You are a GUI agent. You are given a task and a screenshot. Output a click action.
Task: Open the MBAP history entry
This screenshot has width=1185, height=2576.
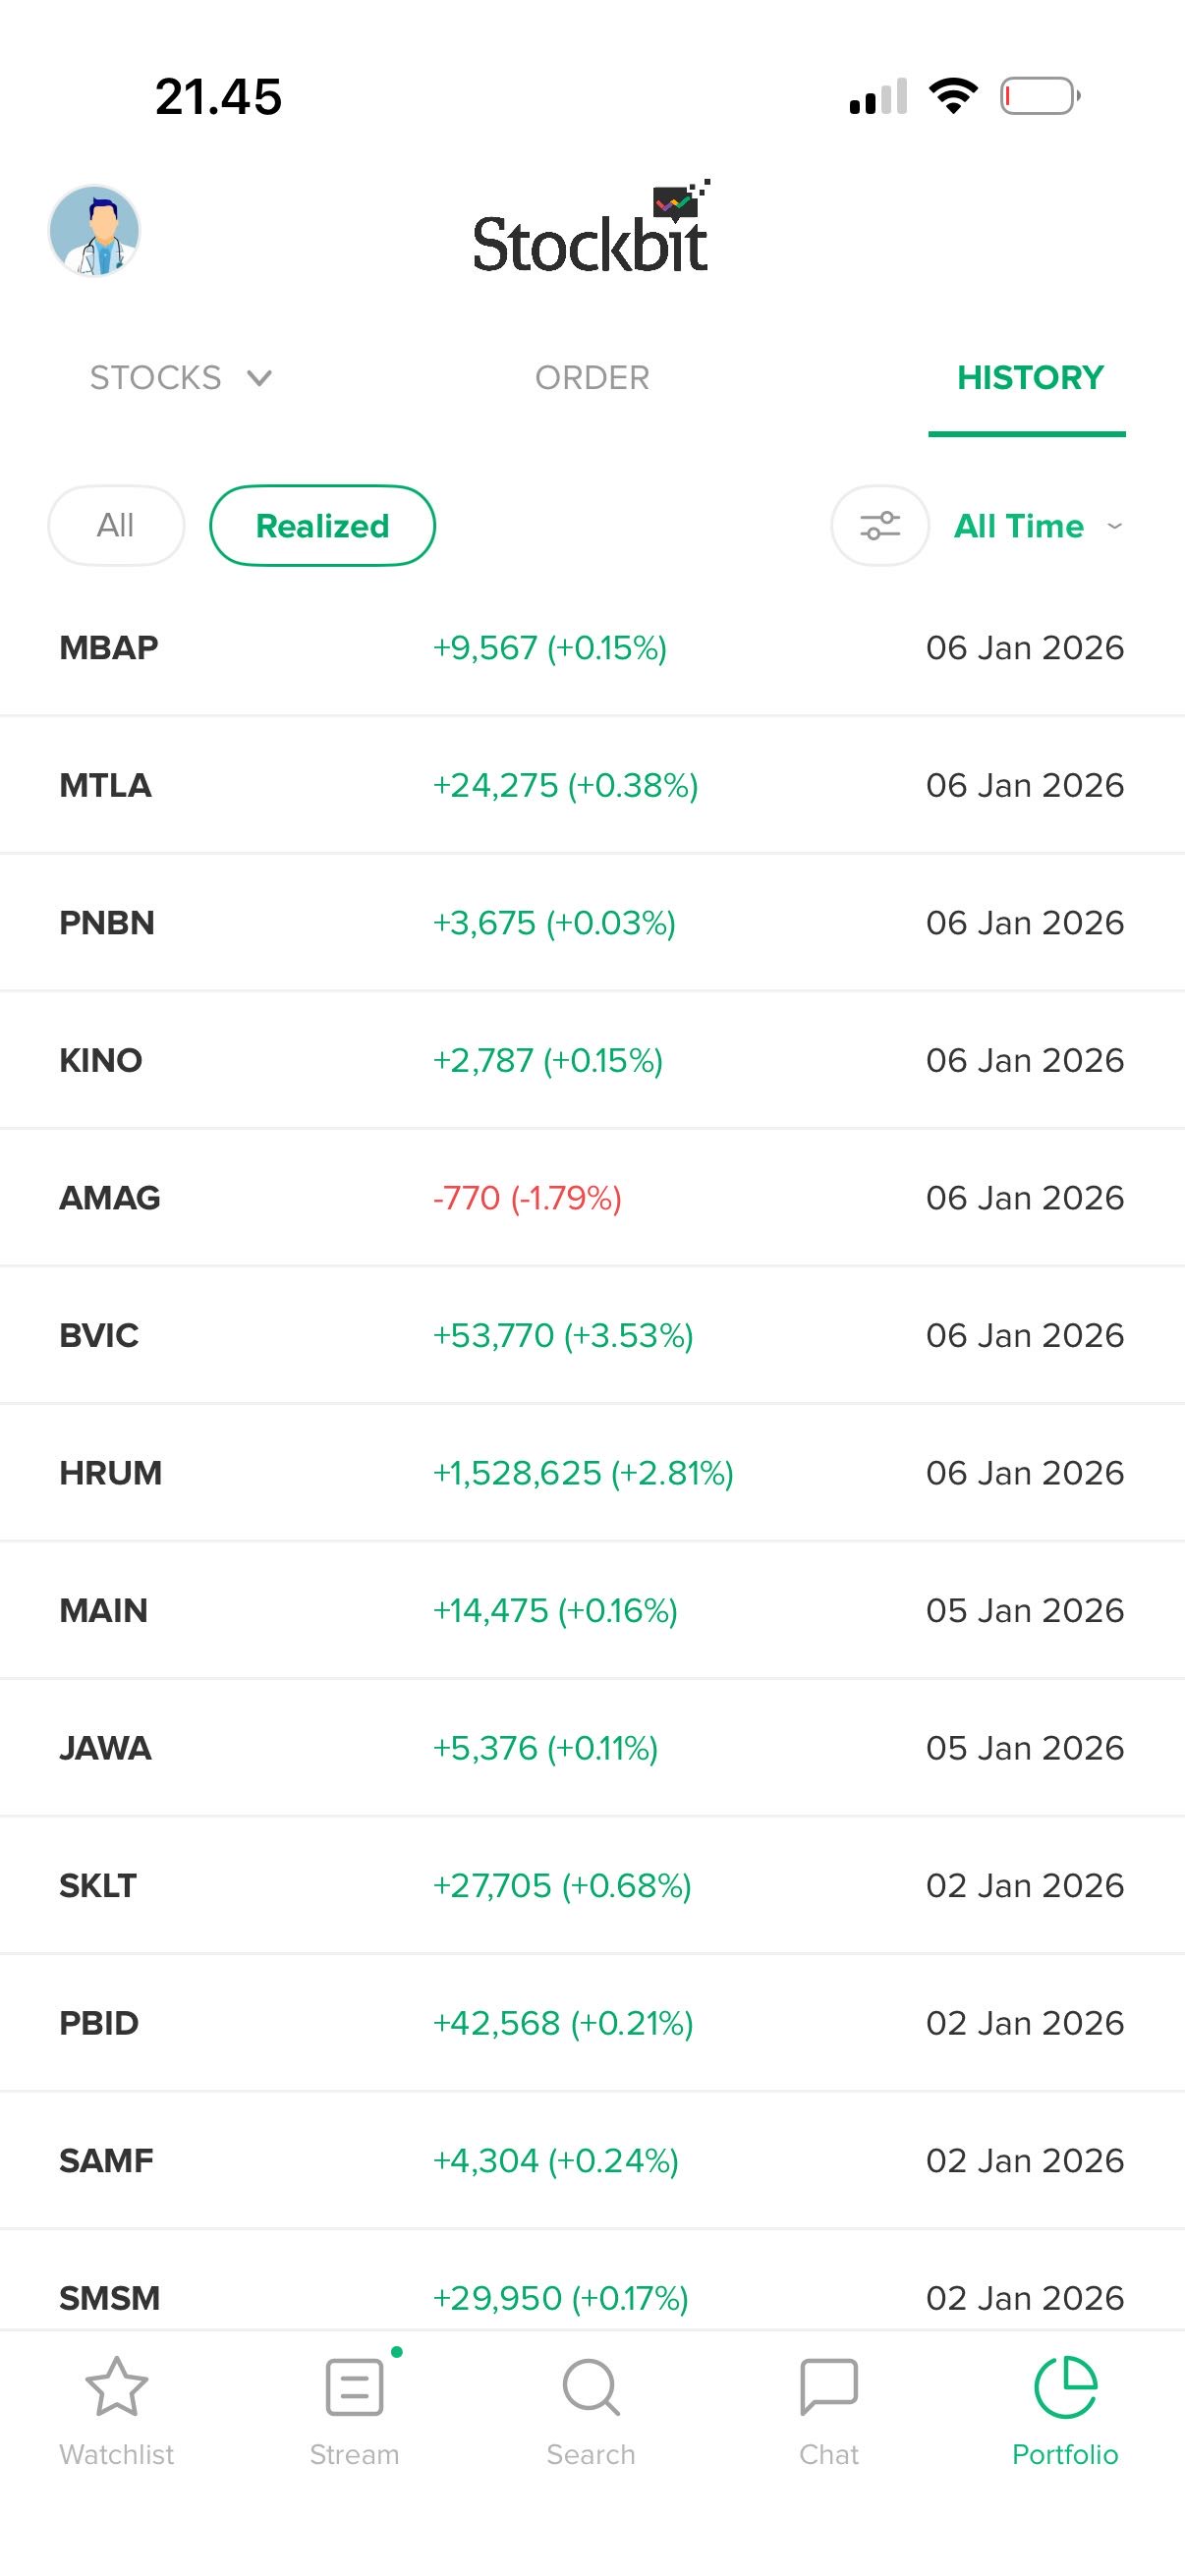click(x=592, y=648)
